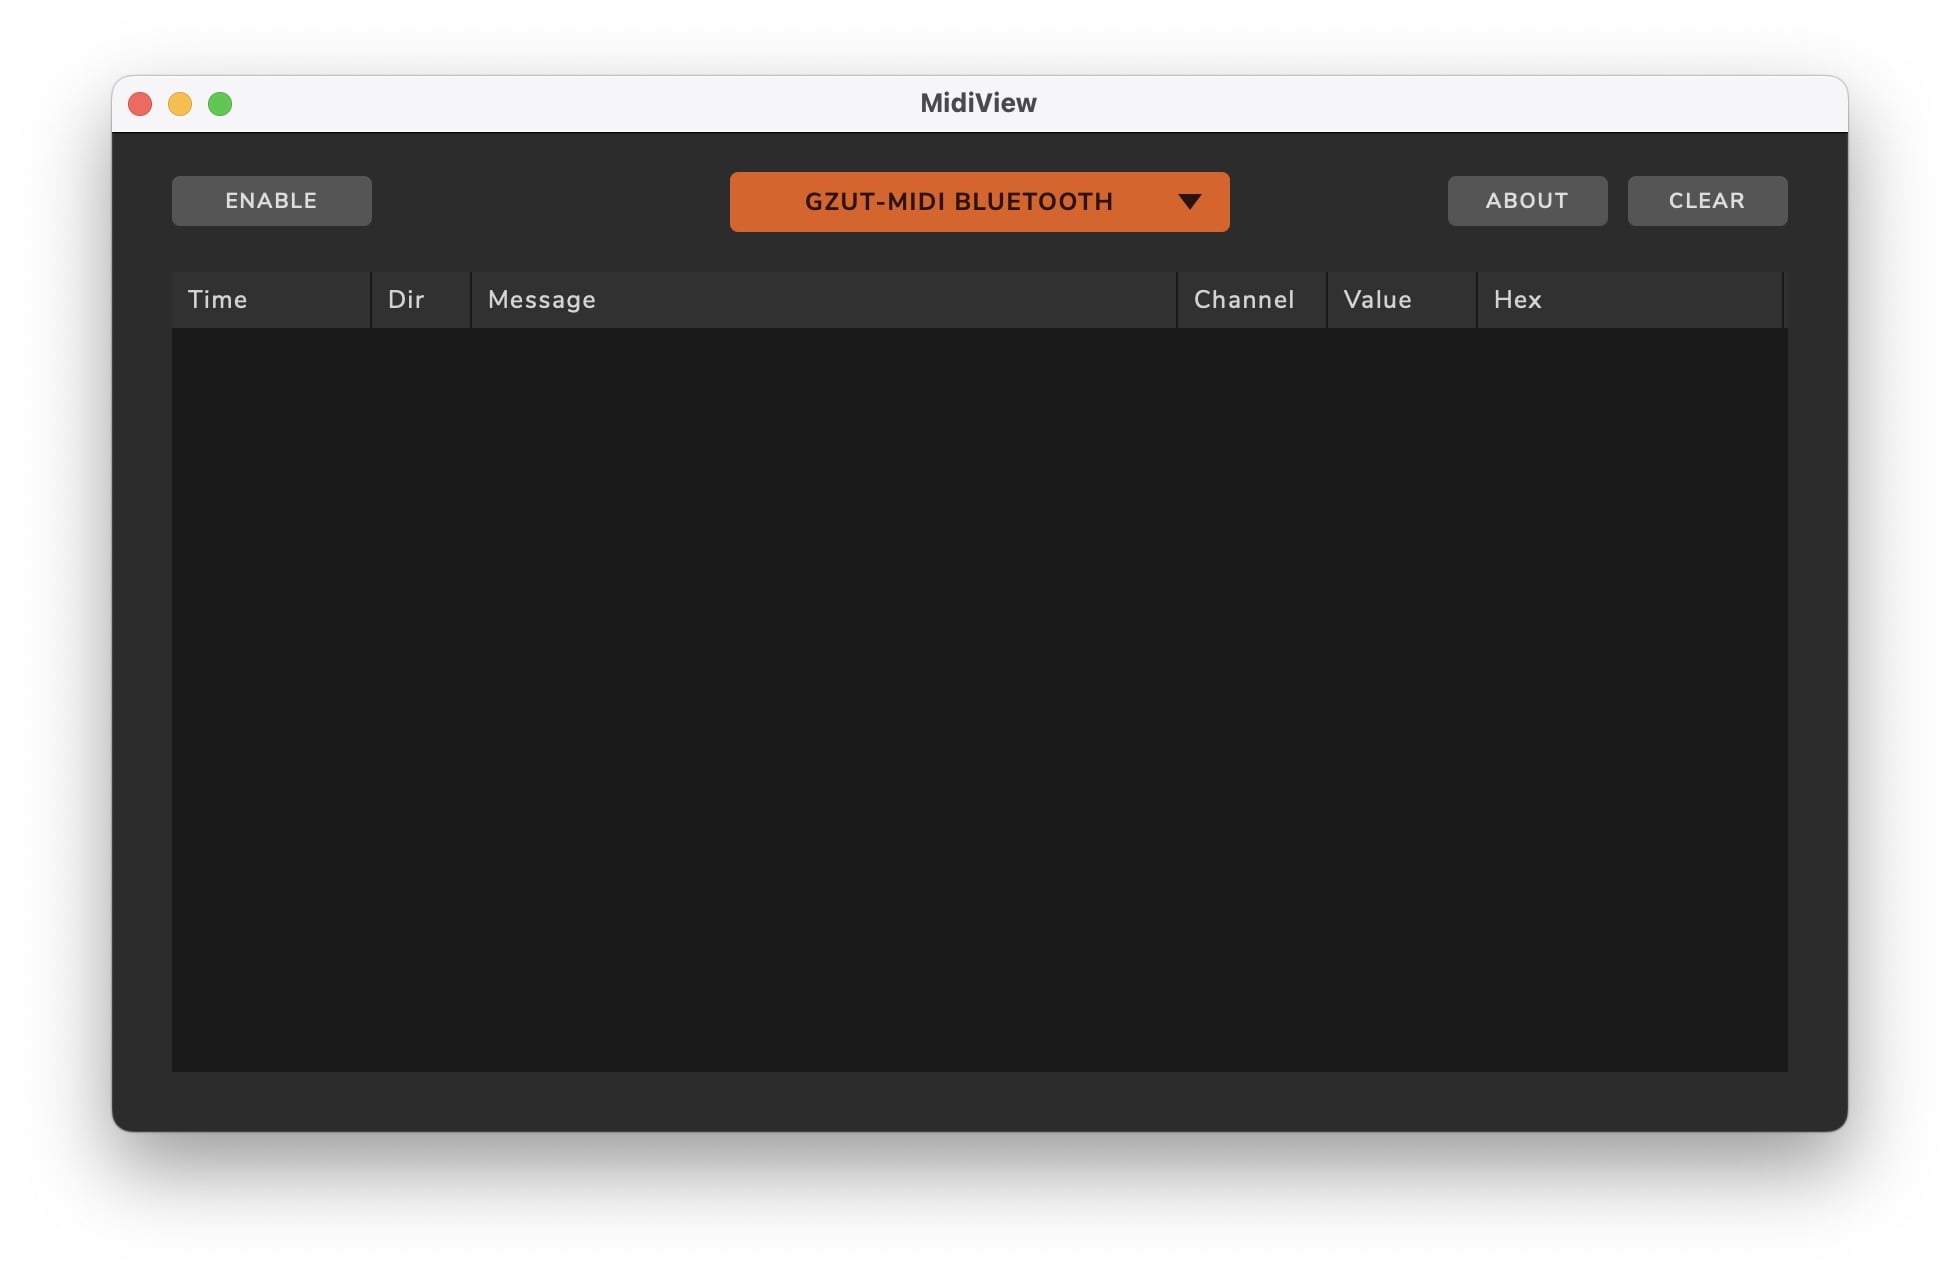This screenshot has width=1960, height=1280.
Task: Minimize the MidiView window
Action: tap(180, 104)
